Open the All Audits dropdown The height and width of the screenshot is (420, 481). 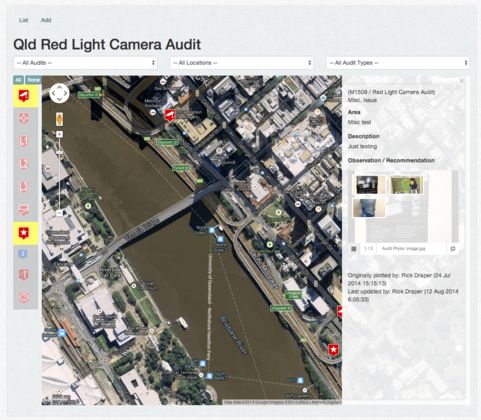(85, 63)
